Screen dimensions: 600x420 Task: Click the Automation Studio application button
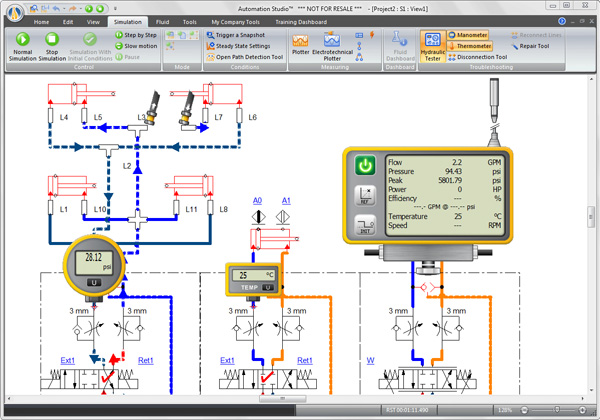tap(15, 13)
